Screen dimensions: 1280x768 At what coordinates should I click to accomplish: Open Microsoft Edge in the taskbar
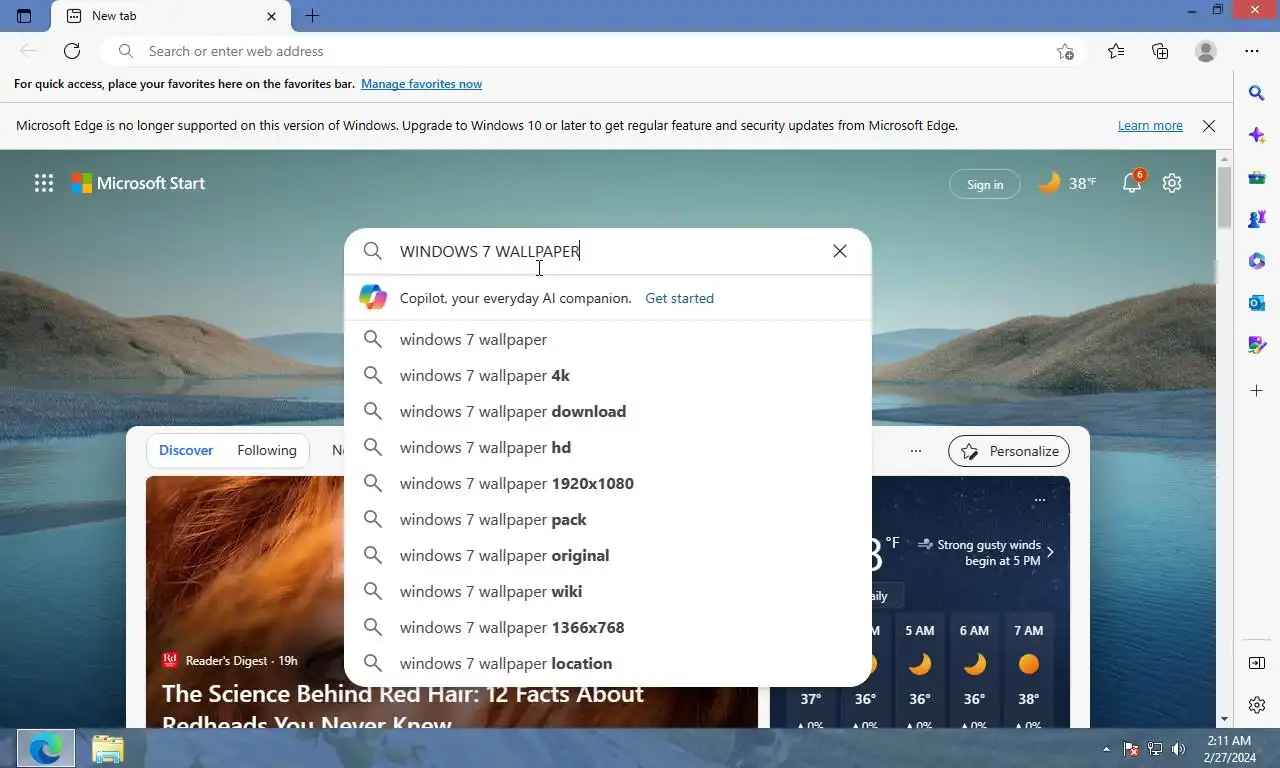pos(46,748)
